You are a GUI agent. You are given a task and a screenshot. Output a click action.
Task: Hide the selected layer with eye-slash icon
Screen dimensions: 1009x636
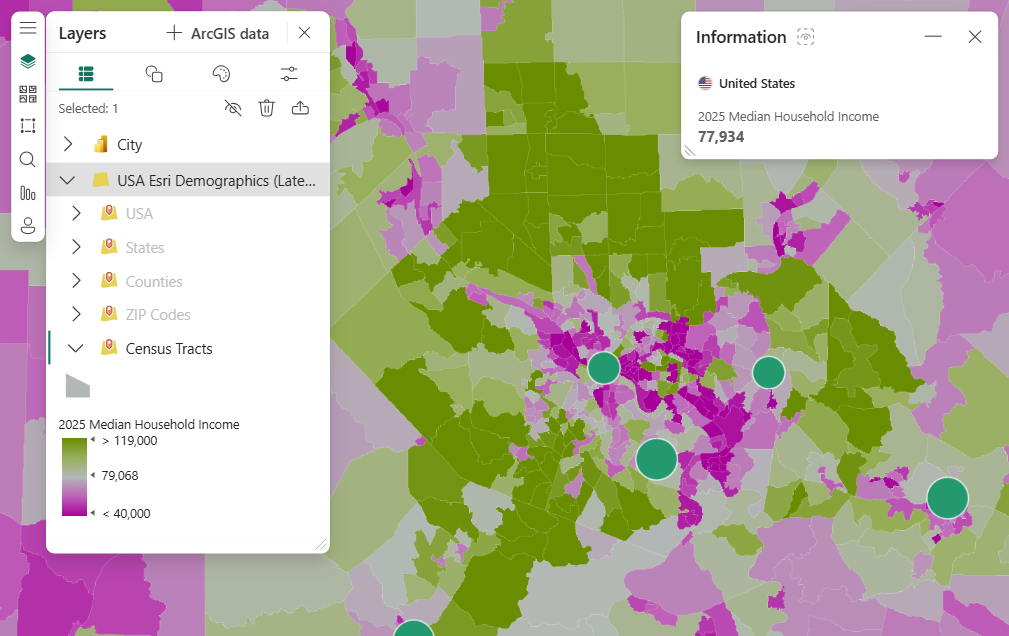[233, 108]
